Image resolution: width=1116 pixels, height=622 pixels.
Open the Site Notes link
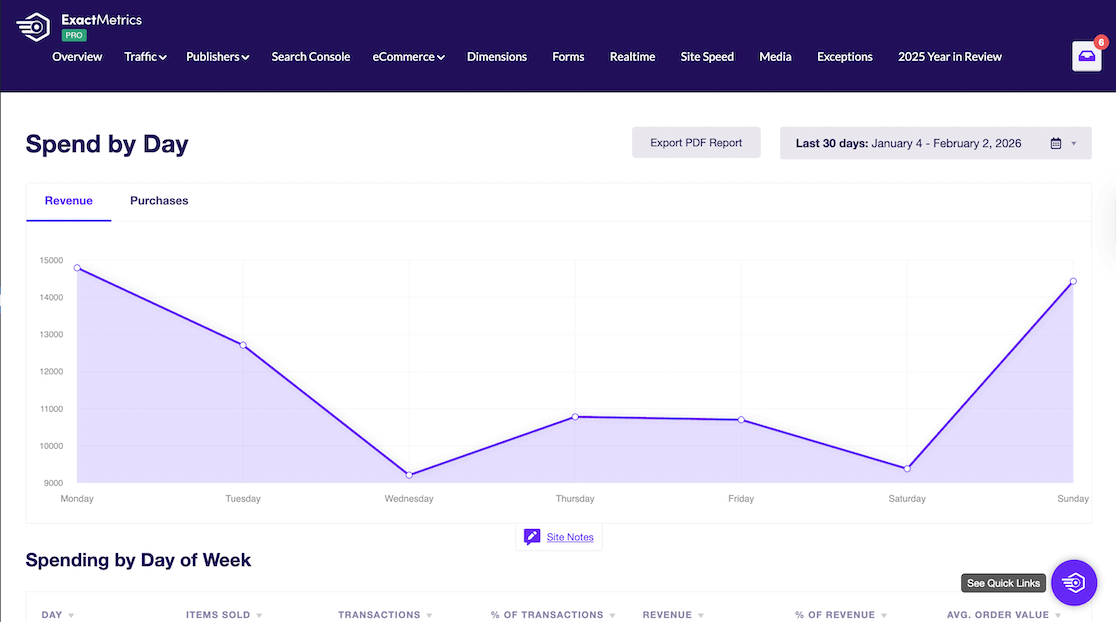pos(569,536)
